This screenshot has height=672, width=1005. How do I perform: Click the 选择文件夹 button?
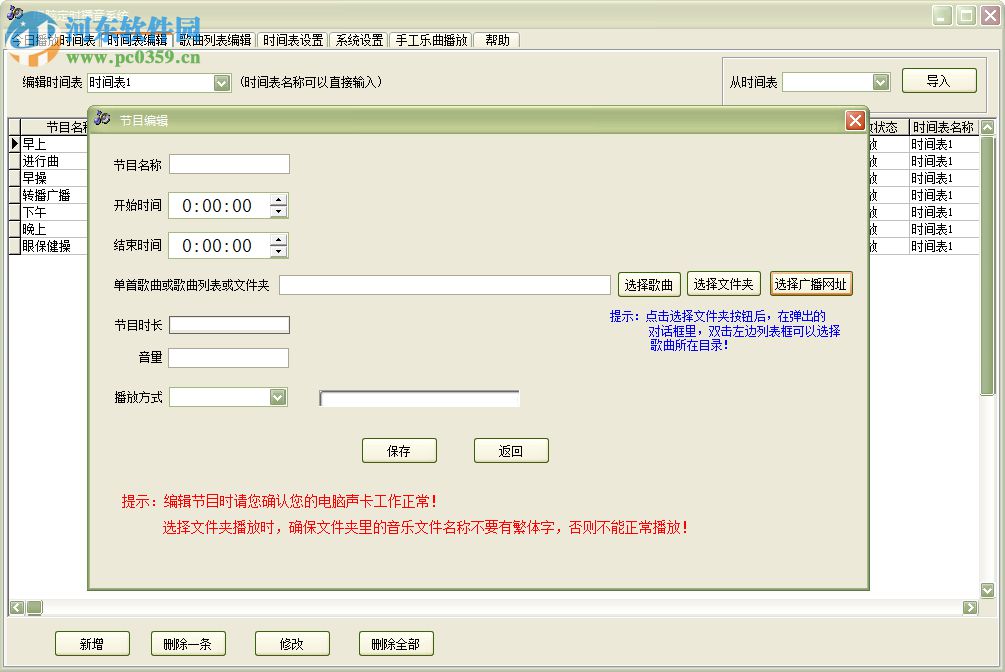[x=724, y=284]
